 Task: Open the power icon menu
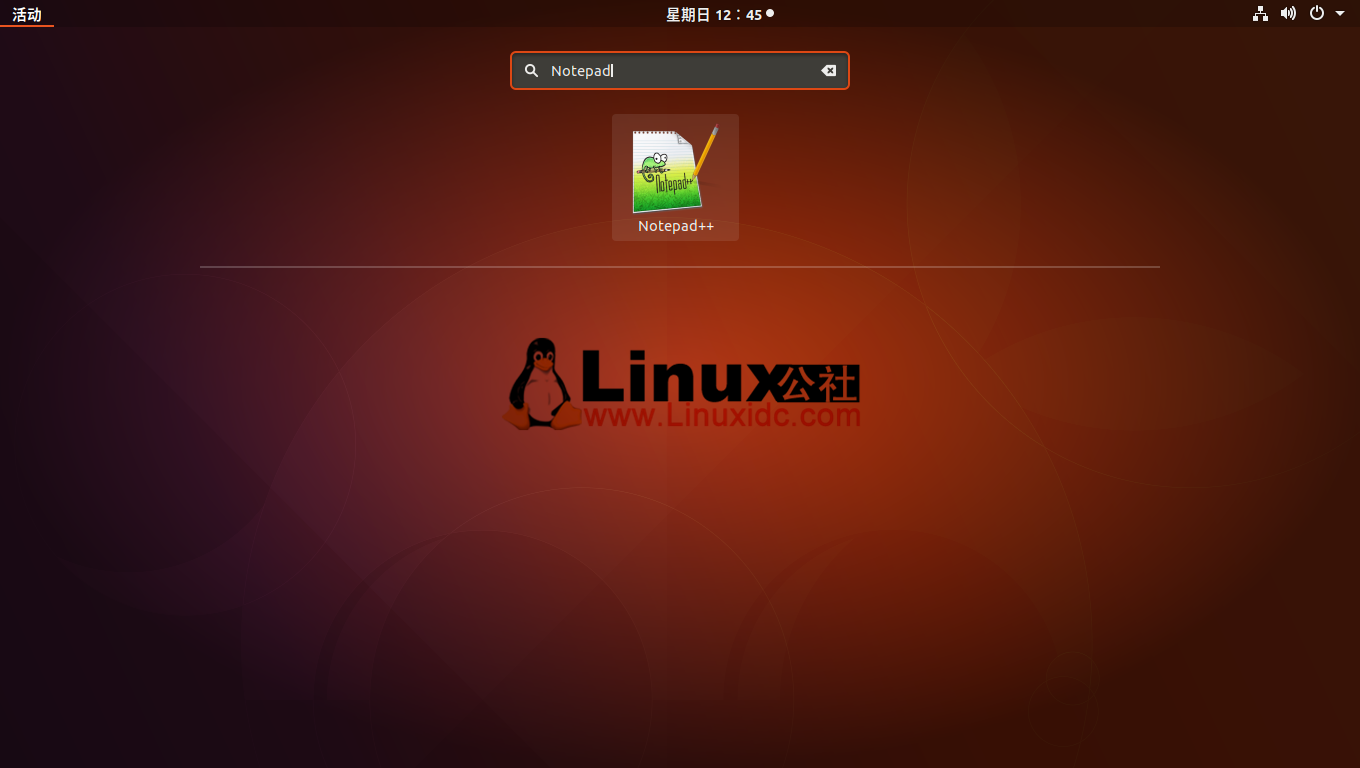click(1317, 14)
